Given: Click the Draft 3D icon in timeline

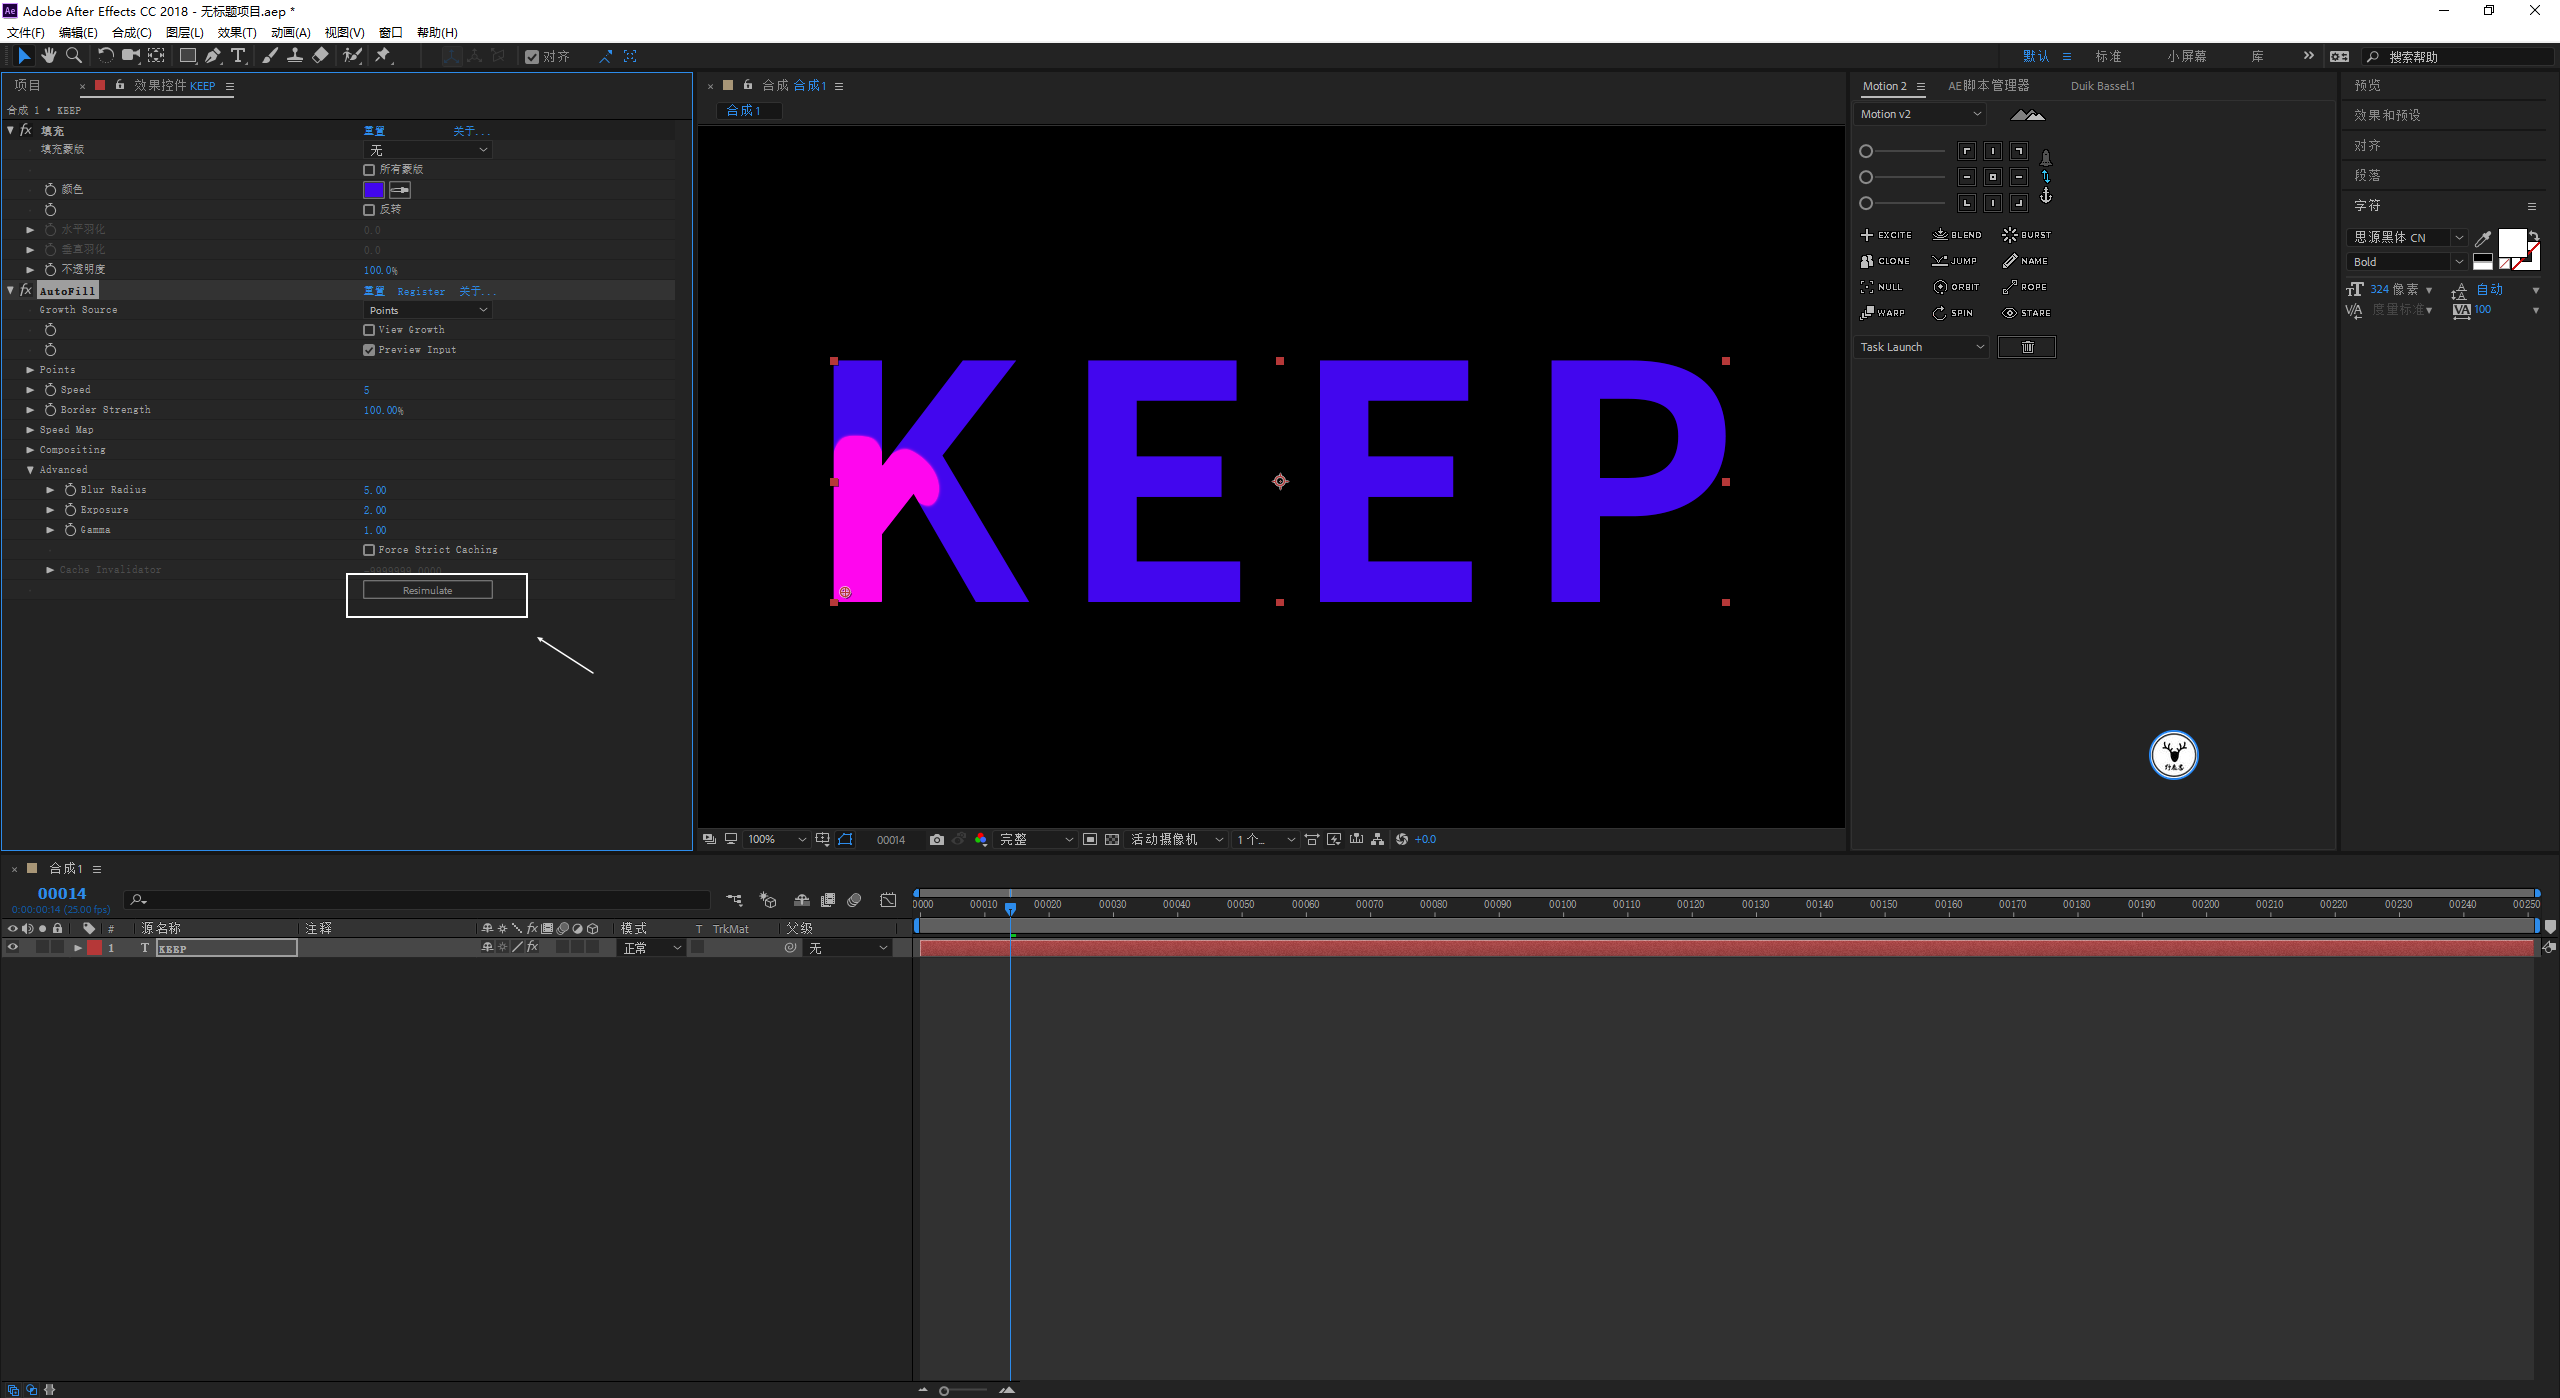Looking at the screenshot, I should pyautogui.click(x=768, y=900).
